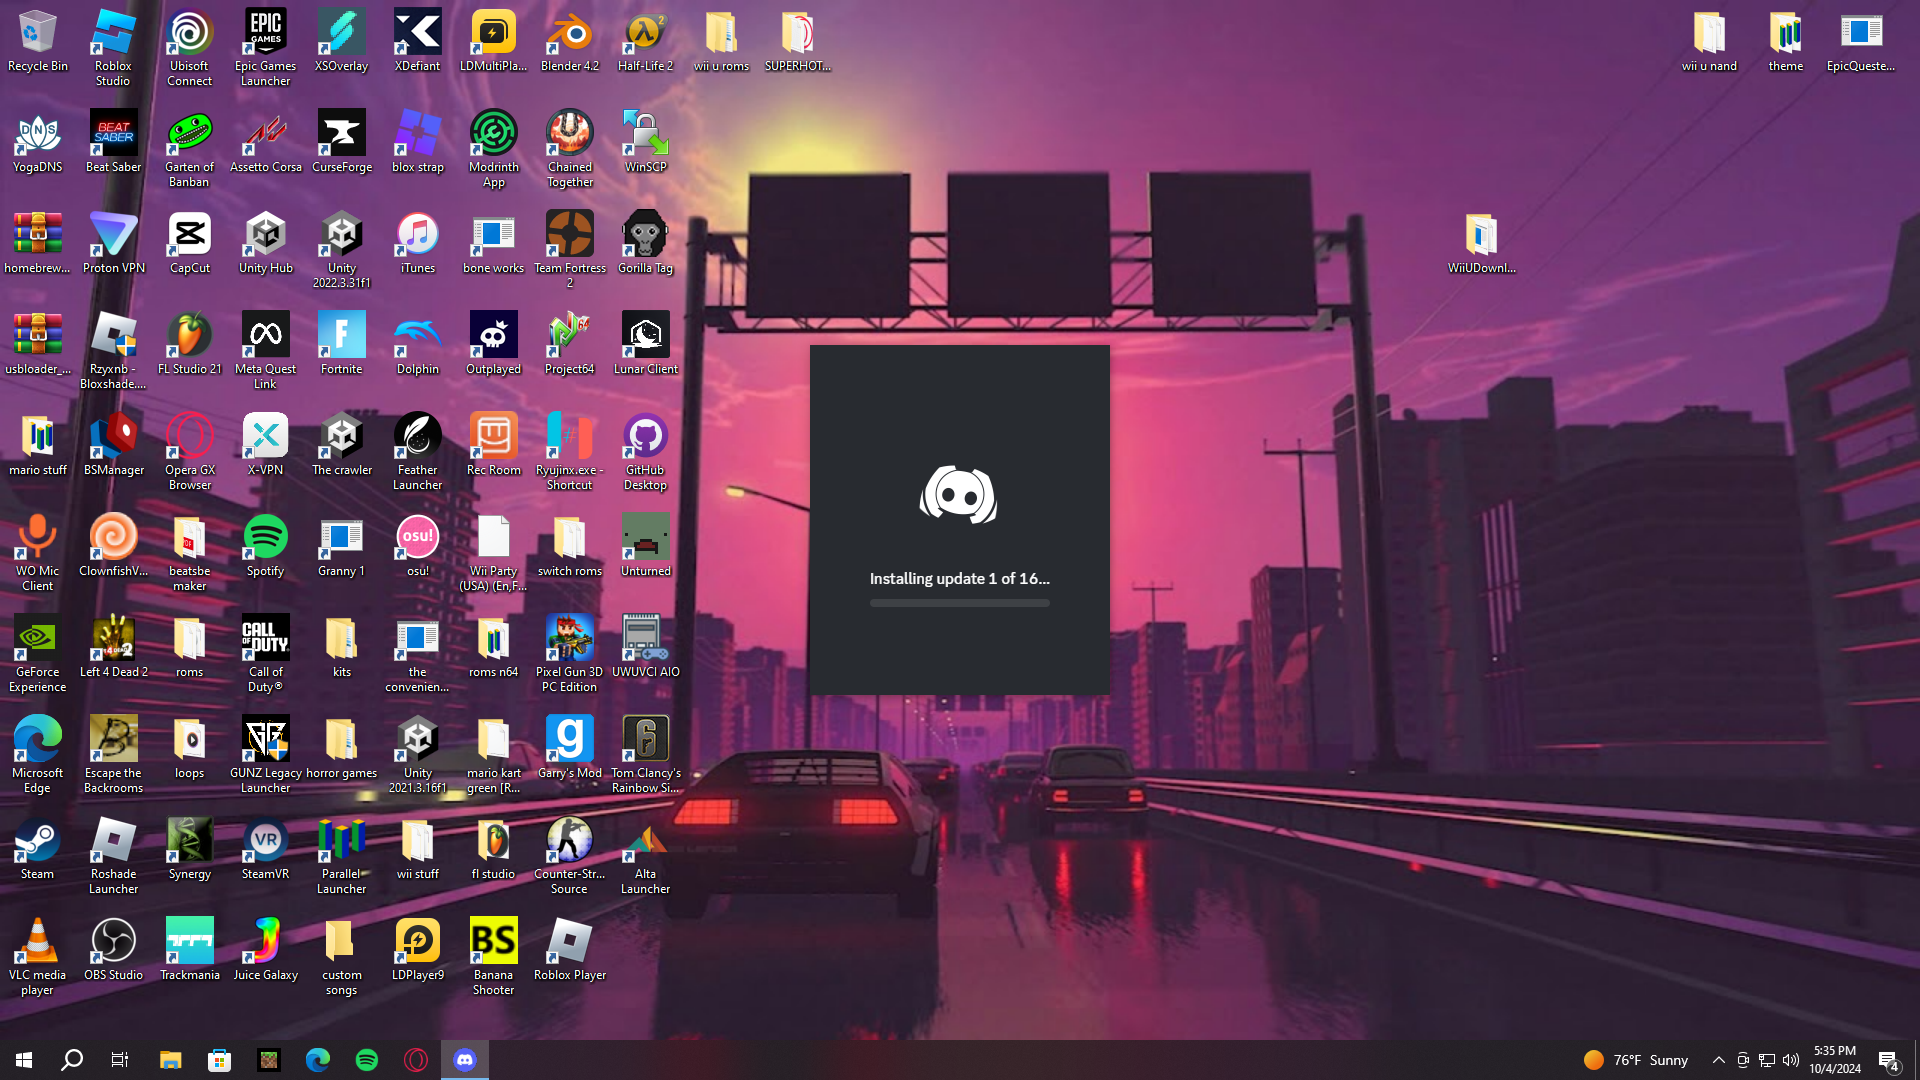Select the Trackmania shortcut
Viewport: 1920px width, 1080px height.
click(189, 951)
